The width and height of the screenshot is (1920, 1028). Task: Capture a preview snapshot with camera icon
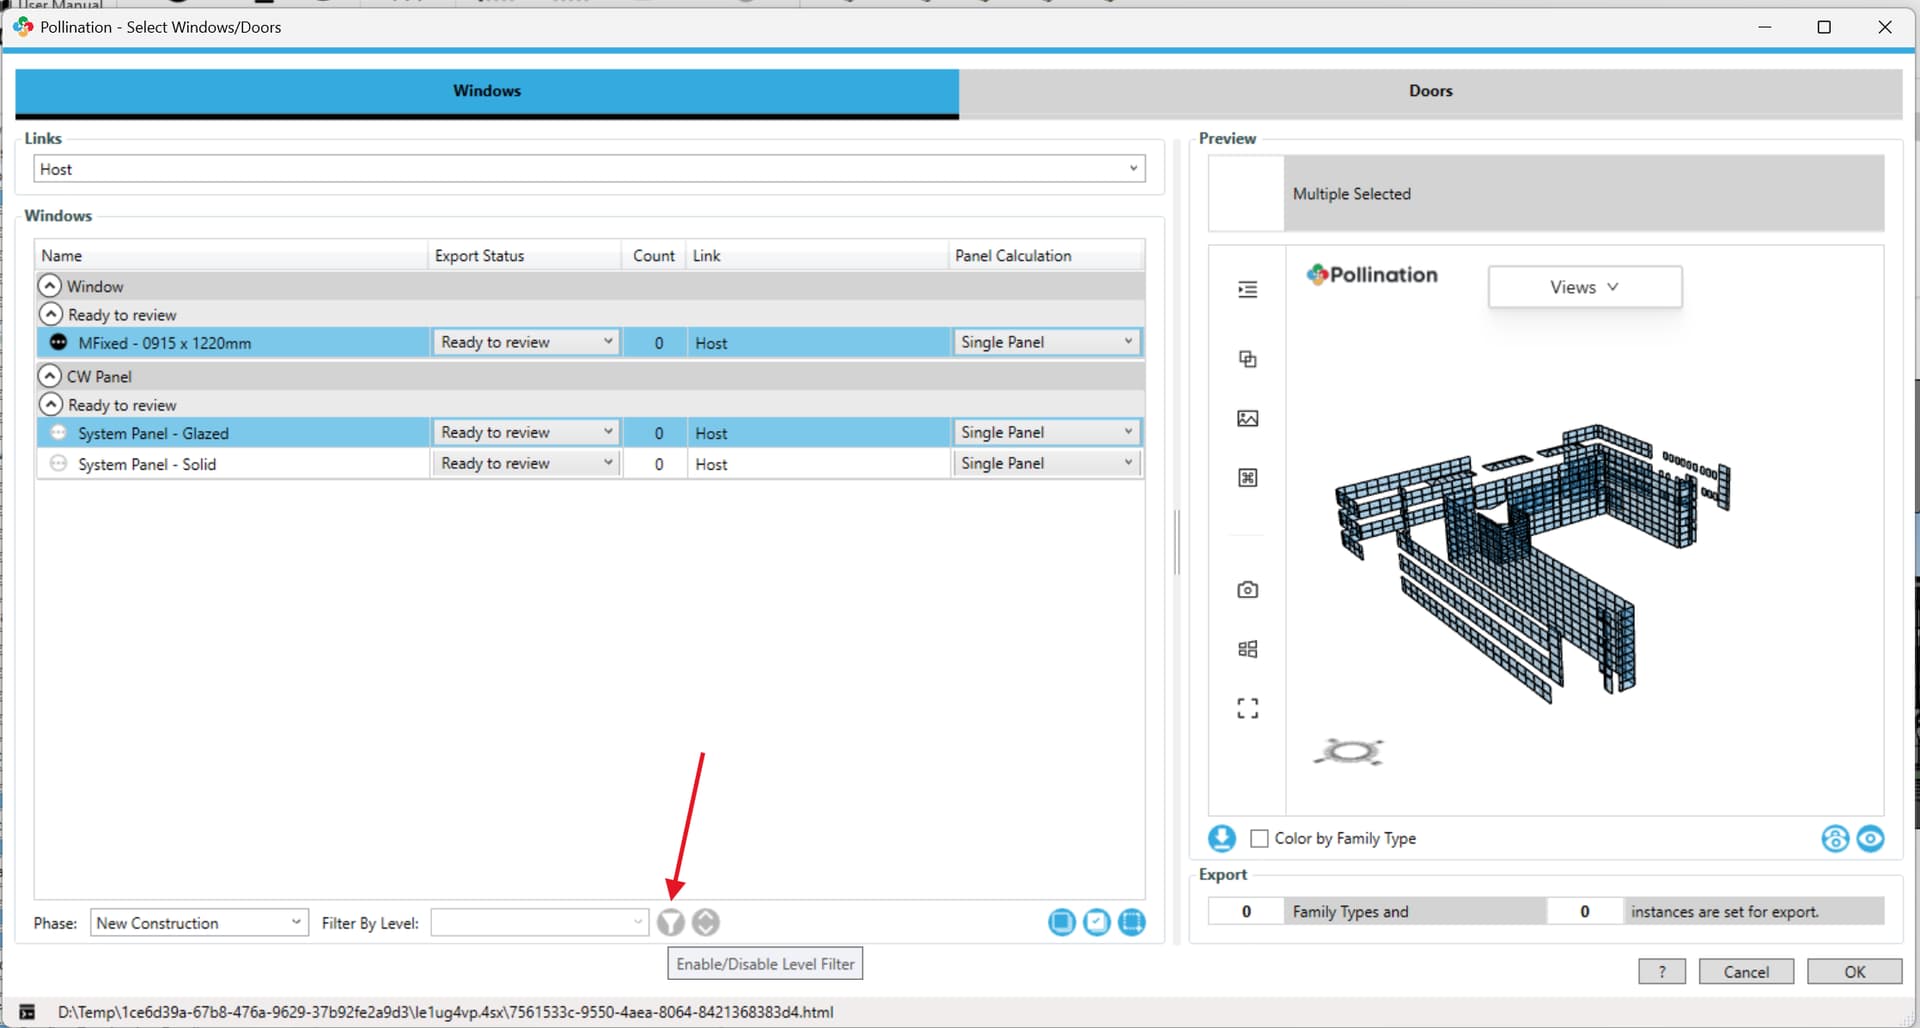coord(1248,590)
